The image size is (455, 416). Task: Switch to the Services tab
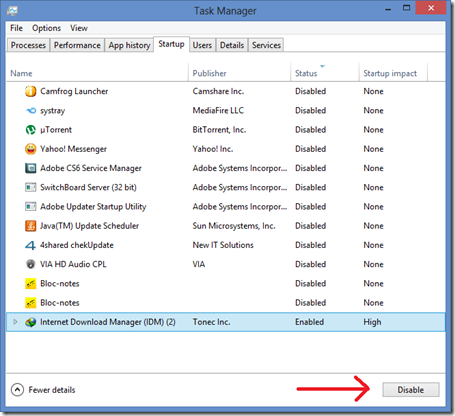266,45
